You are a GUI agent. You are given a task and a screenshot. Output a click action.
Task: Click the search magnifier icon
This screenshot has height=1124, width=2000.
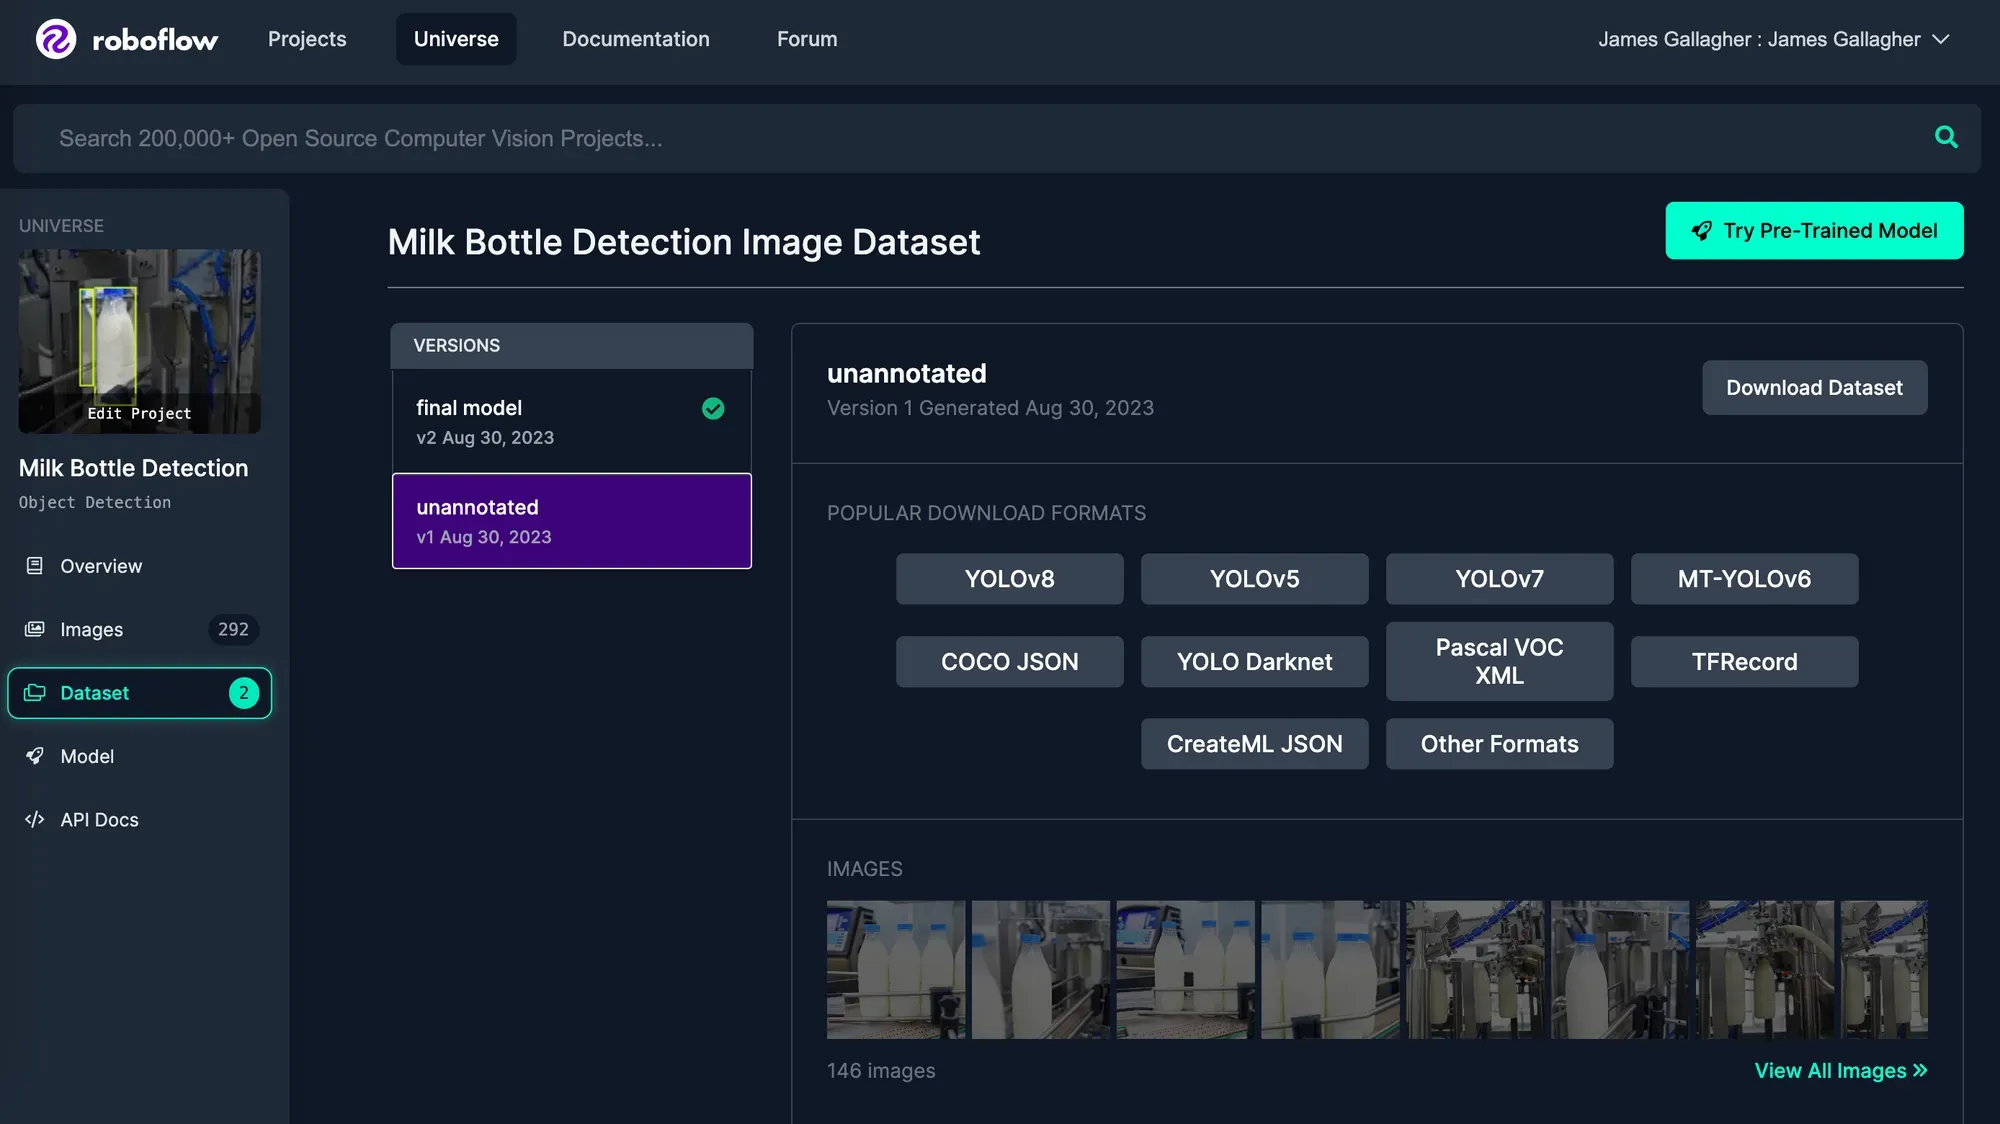click(1946, 137)
